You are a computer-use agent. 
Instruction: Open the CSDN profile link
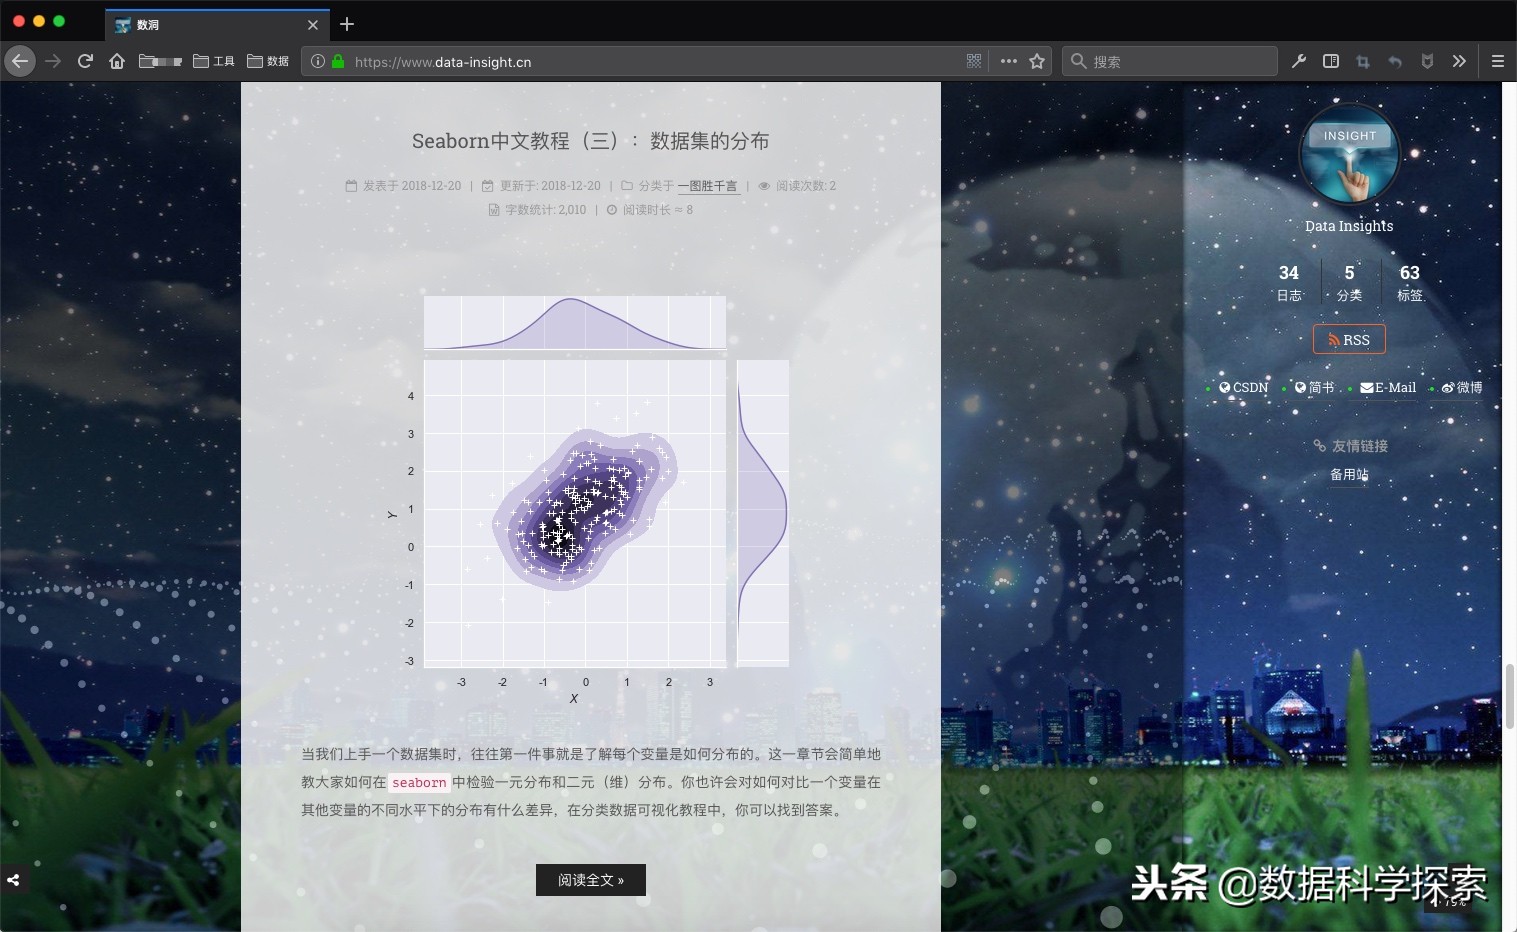(x=1243, y=388)
